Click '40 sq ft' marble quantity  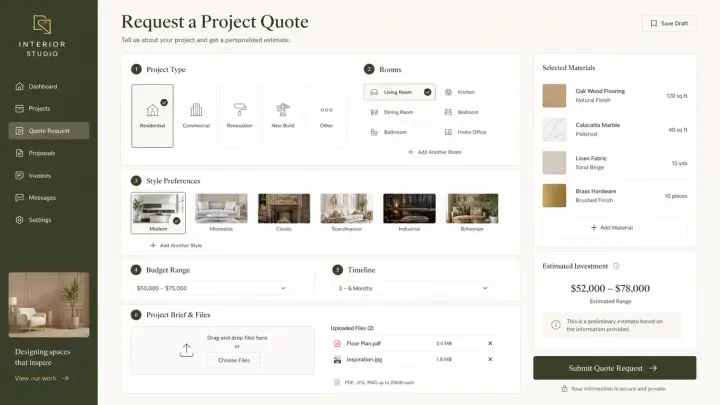click(x=678, y=130)
